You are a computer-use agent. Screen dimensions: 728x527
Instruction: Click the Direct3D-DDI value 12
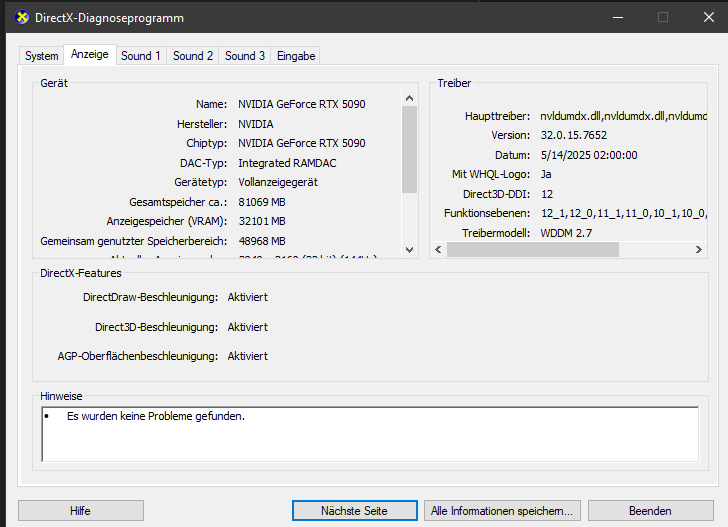tap(547, 194)
